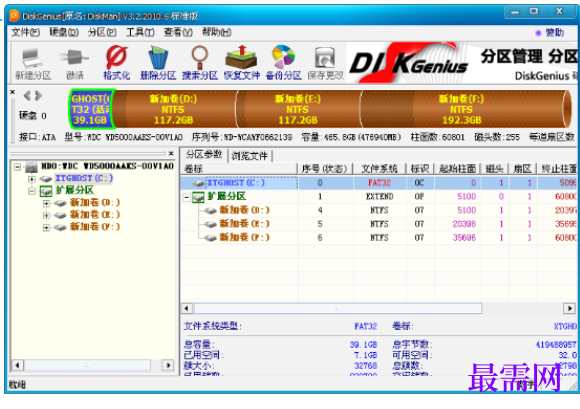This screenshot has height=409, width=580.
Task: Click the Backup Partition (备份分区) icon
Action: (x=283, y=63)
